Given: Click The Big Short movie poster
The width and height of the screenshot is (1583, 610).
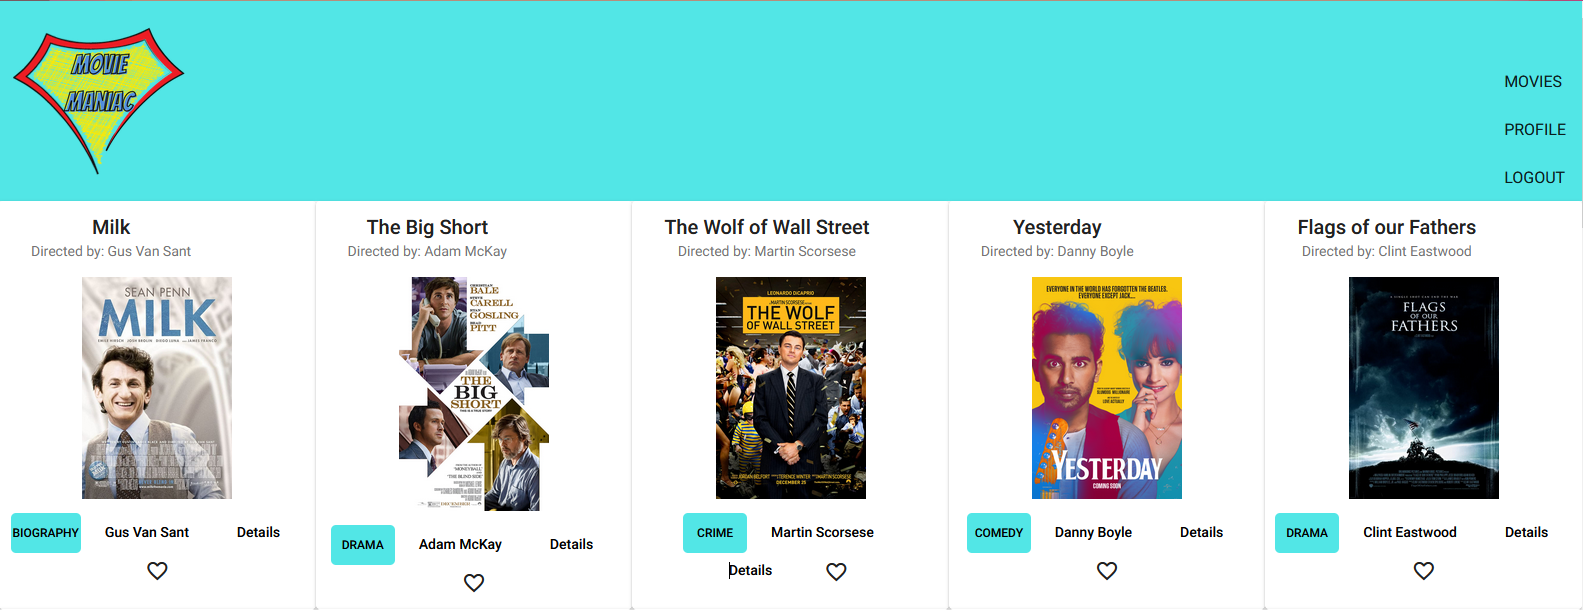Looking at the screenshot, I should [474, 394].
